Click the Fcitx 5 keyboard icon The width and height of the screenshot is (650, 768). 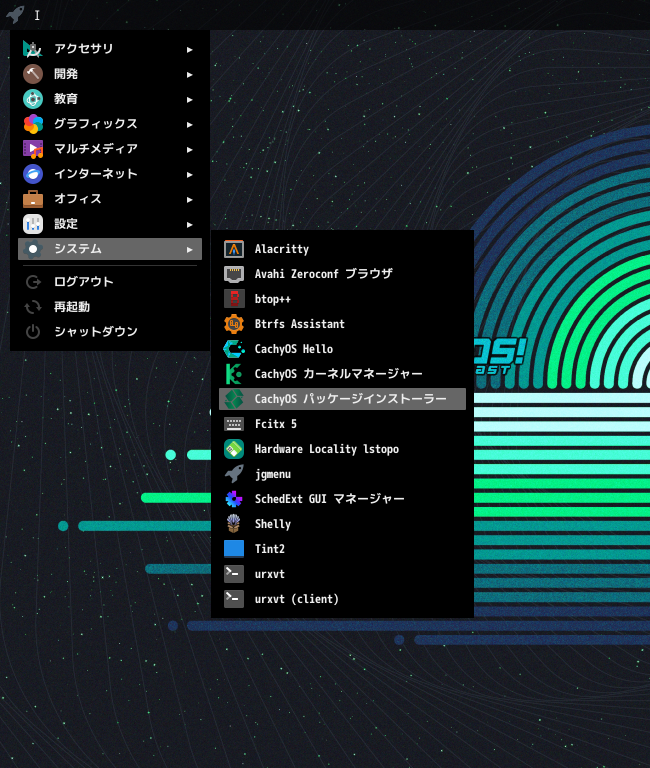click(x=234, y=424)
